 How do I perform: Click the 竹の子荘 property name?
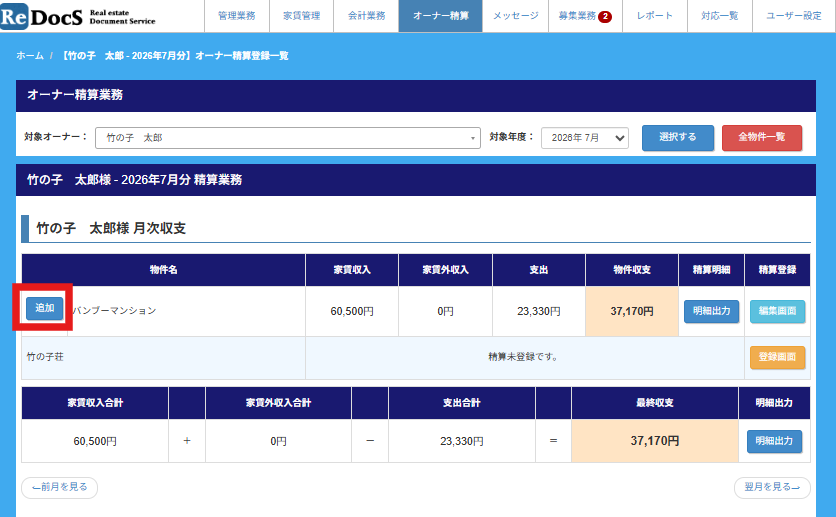tap(45, 357)
